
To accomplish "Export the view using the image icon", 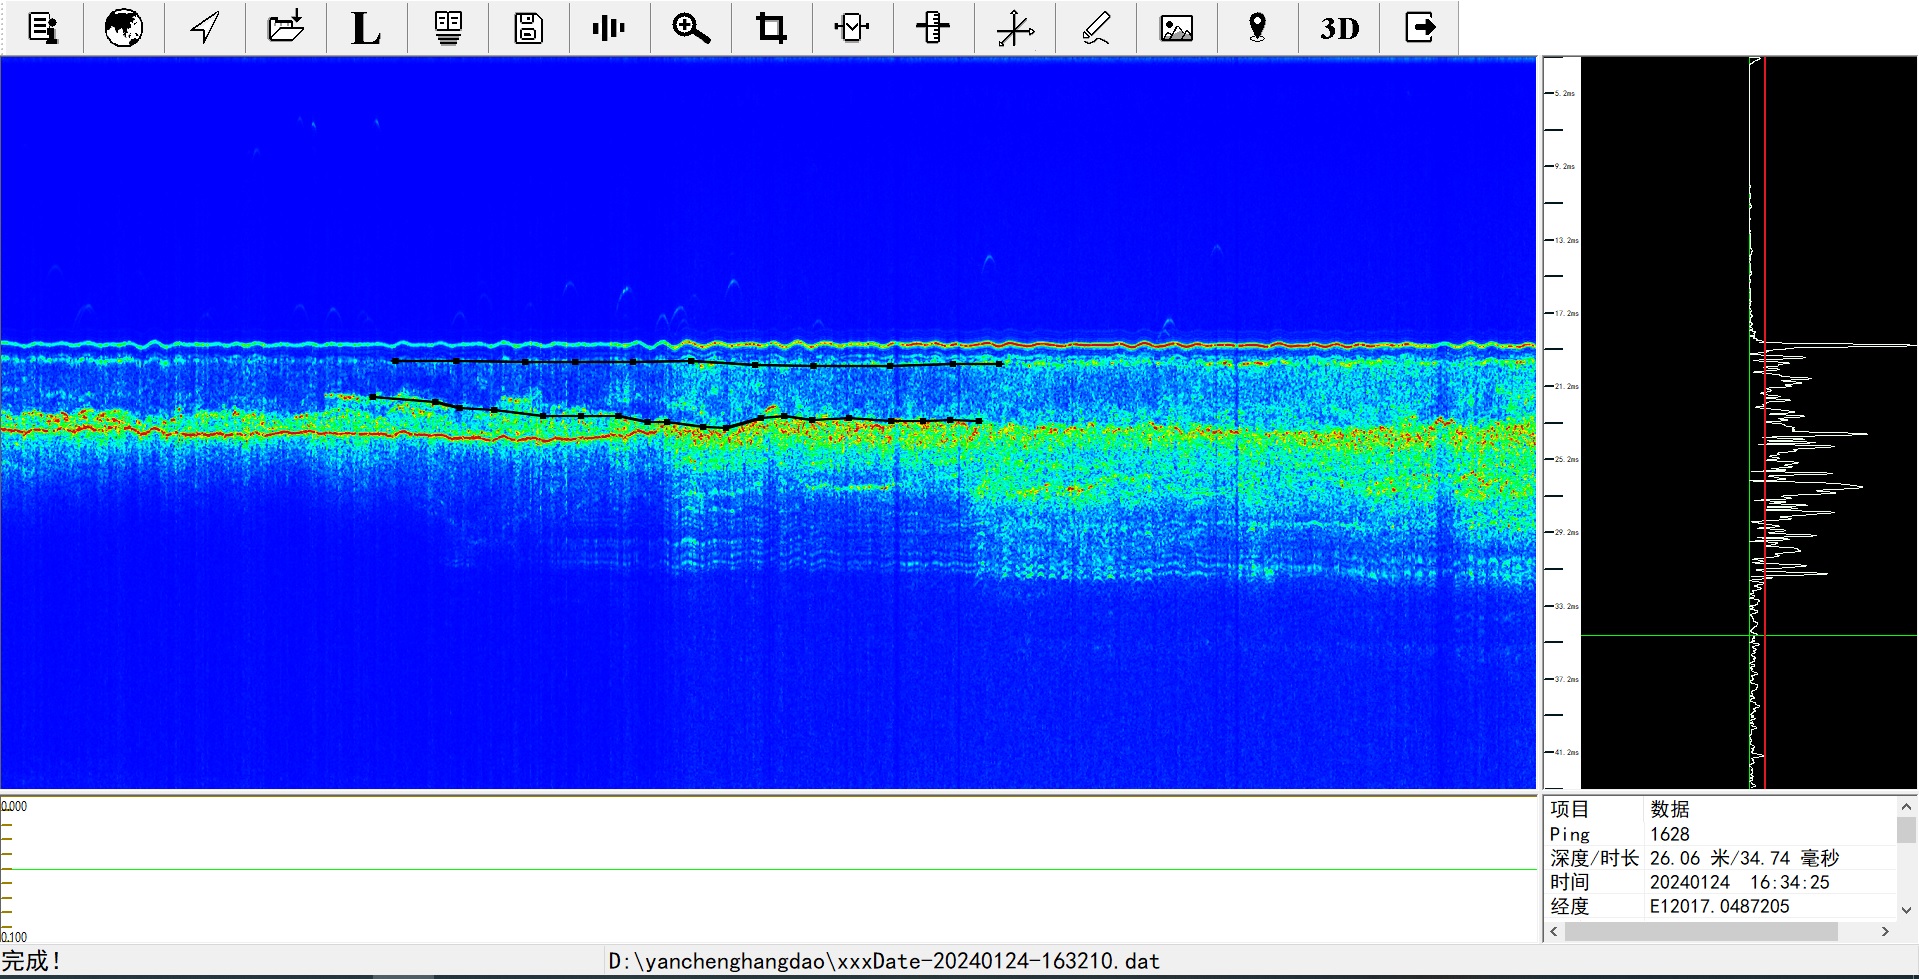I will tap(1176, 28).
